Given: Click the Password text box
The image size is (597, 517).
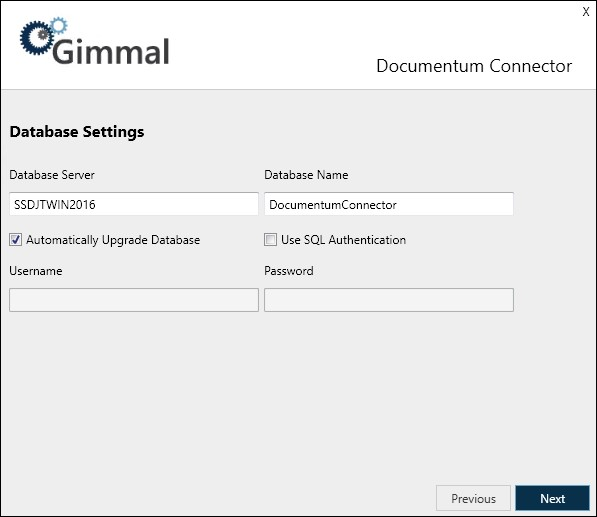Looking at the screenshot, I should point(389,300).
